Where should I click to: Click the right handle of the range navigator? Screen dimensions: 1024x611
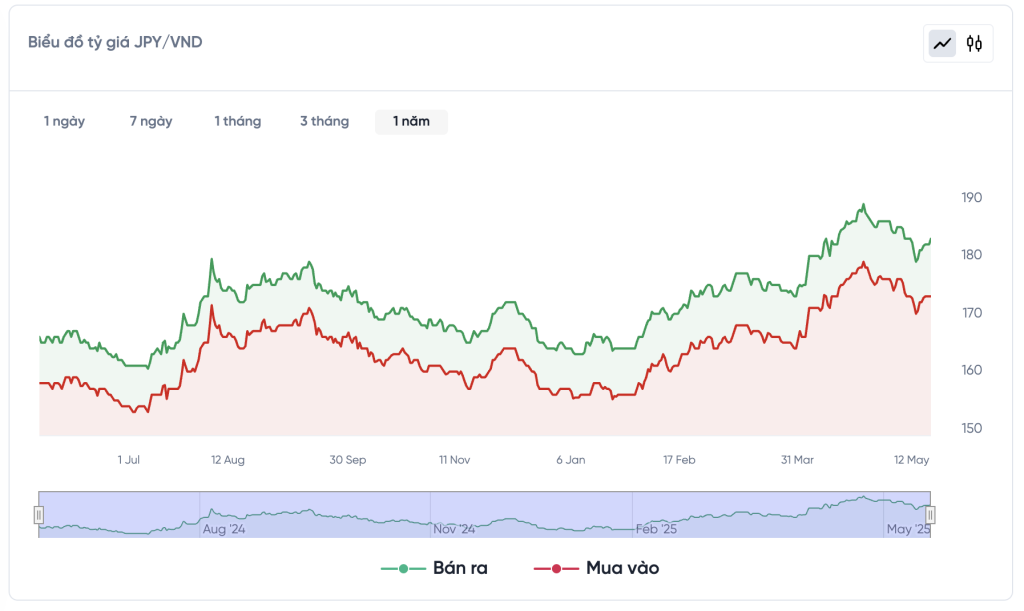(x=930, y=514)
